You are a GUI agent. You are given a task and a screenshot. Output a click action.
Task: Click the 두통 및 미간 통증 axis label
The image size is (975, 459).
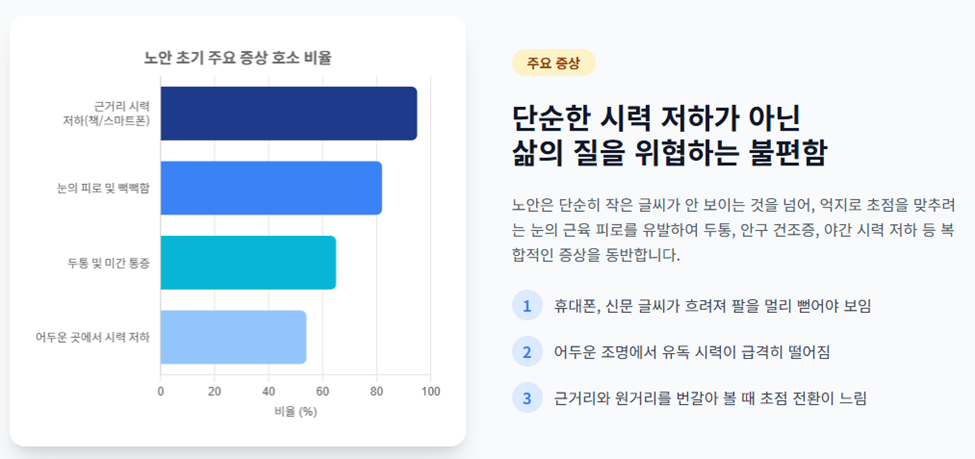[109, 262]
